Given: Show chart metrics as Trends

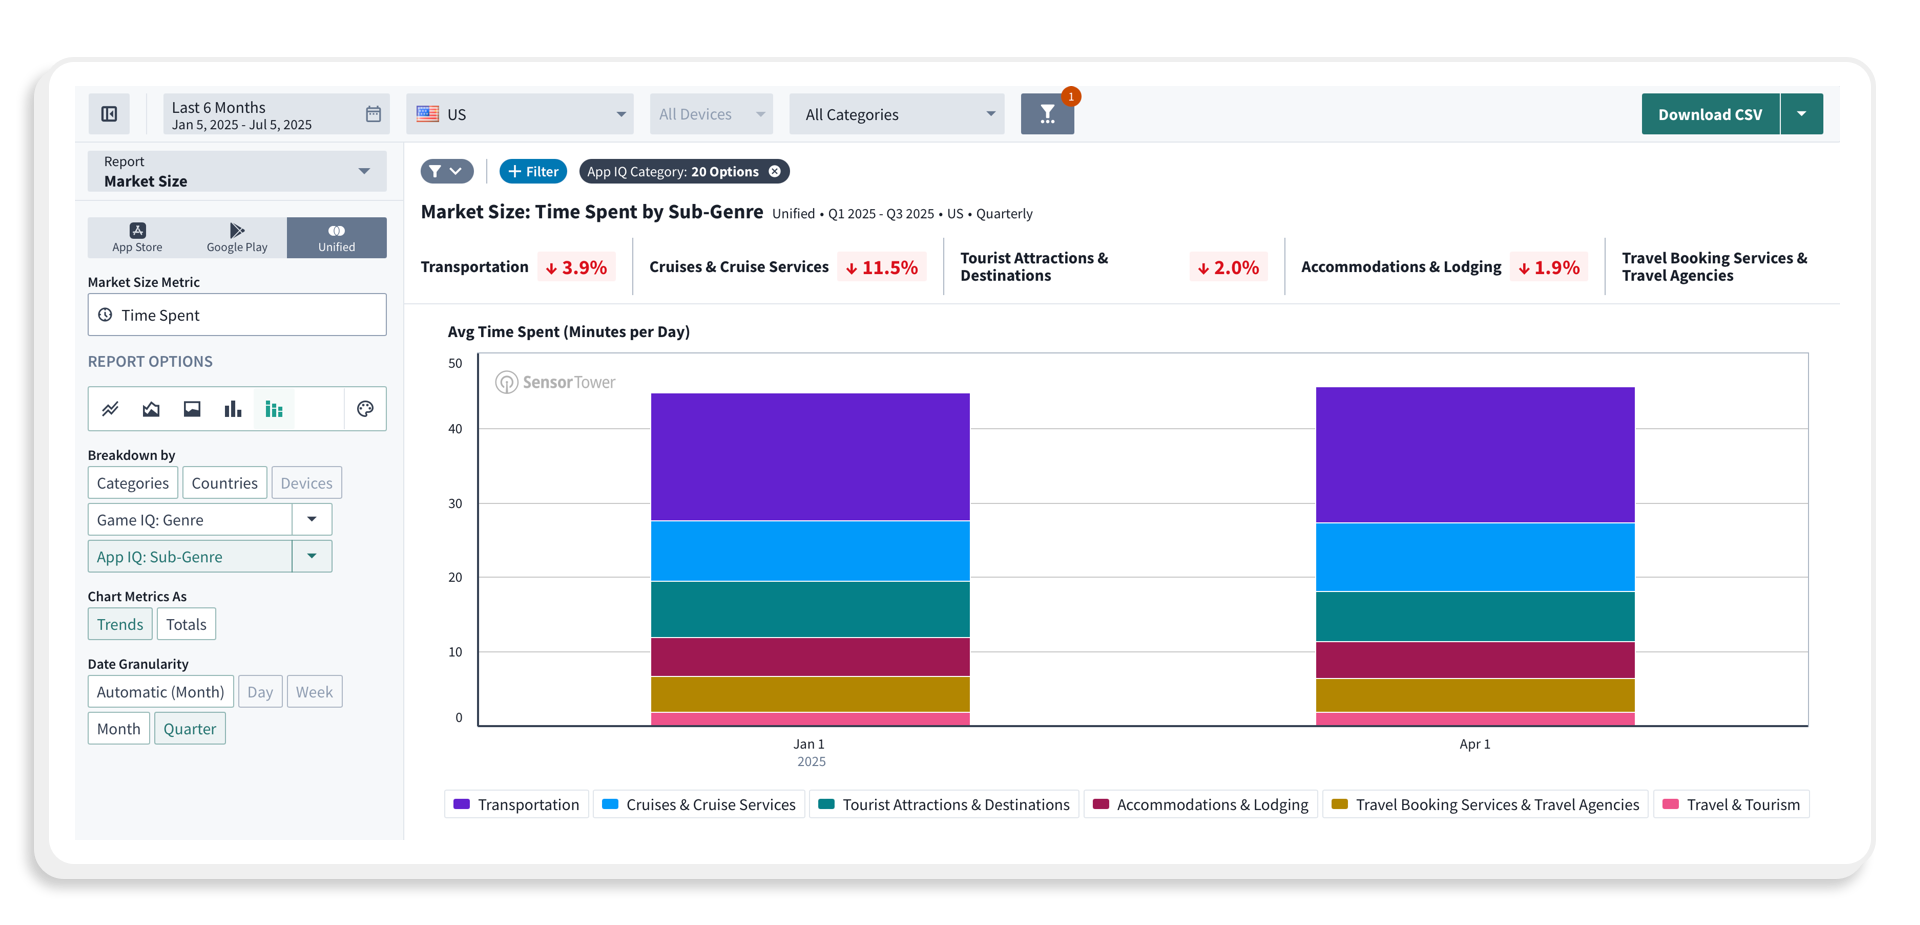Looking at the screenshot, I should click(120, 624).
